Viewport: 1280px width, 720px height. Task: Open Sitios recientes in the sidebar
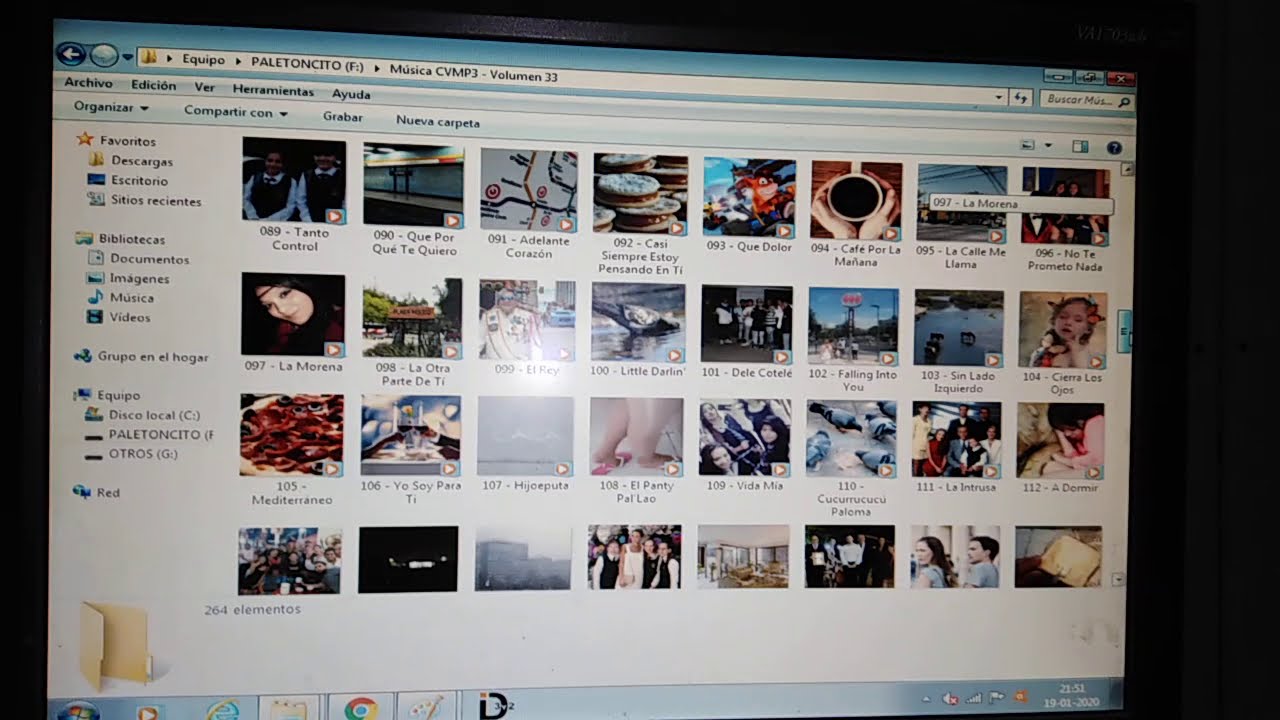pyautogui.click(x=156, y=201)
